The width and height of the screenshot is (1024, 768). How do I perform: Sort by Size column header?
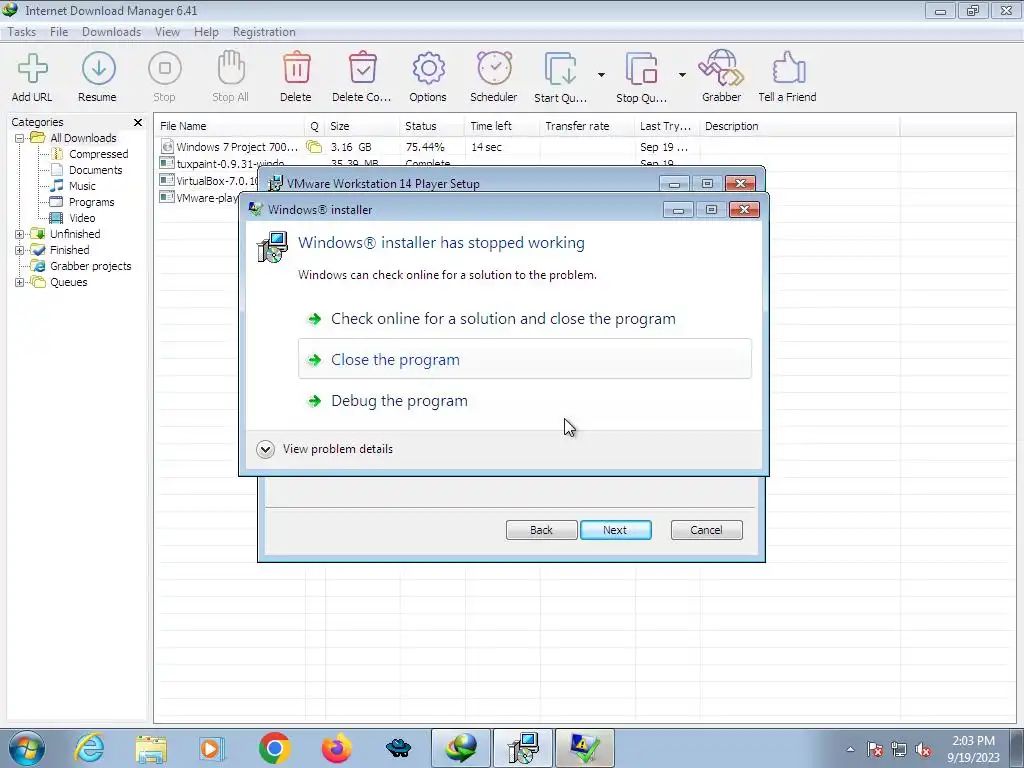362,126
